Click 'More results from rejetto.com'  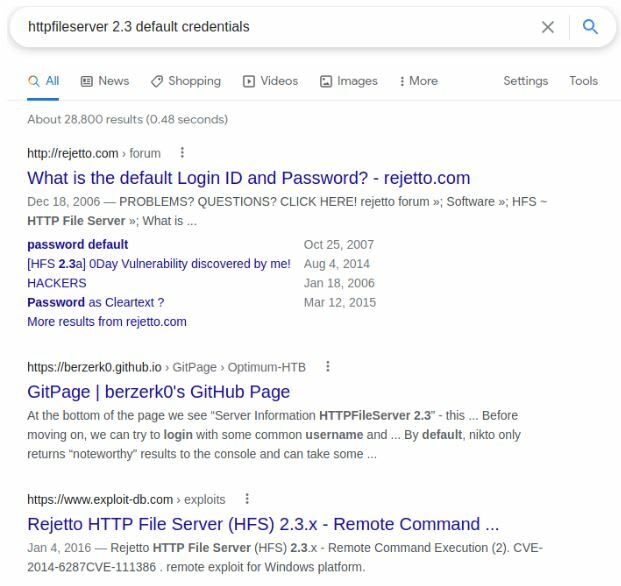click(107, 322)
